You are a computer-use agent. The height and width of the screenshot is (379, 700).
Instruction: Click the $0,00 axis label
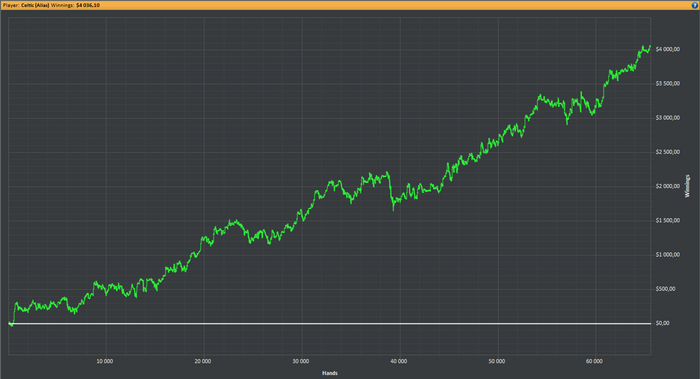tap(662, 323)
